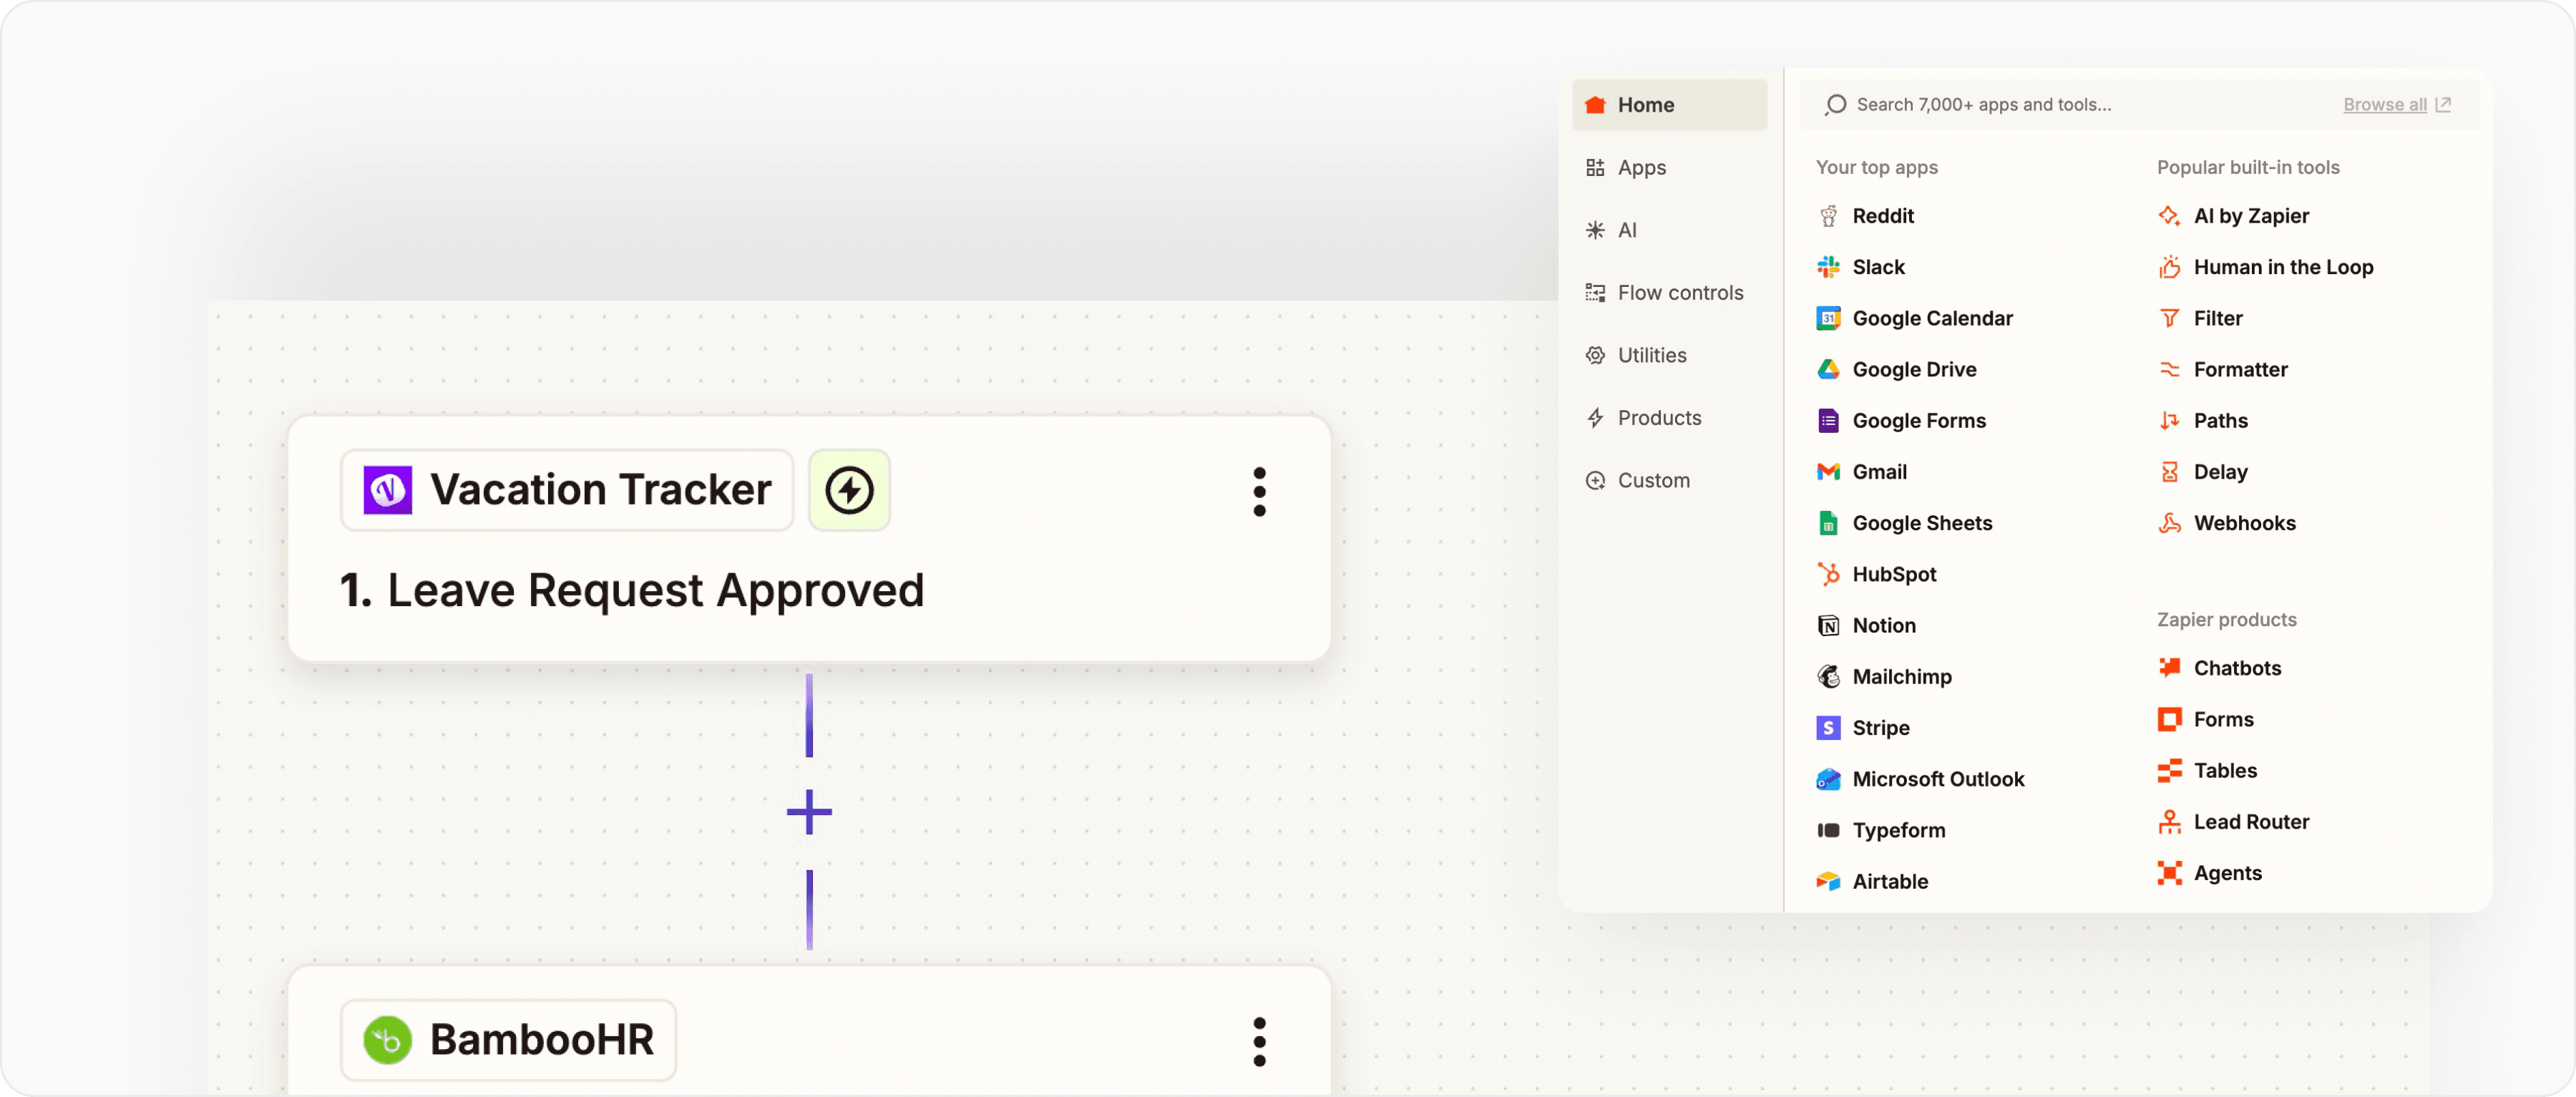This screenshot has height=1097, width=2576.
Task: Open the three-dot menu on BambooHR step
Action: (1259, 1041)
